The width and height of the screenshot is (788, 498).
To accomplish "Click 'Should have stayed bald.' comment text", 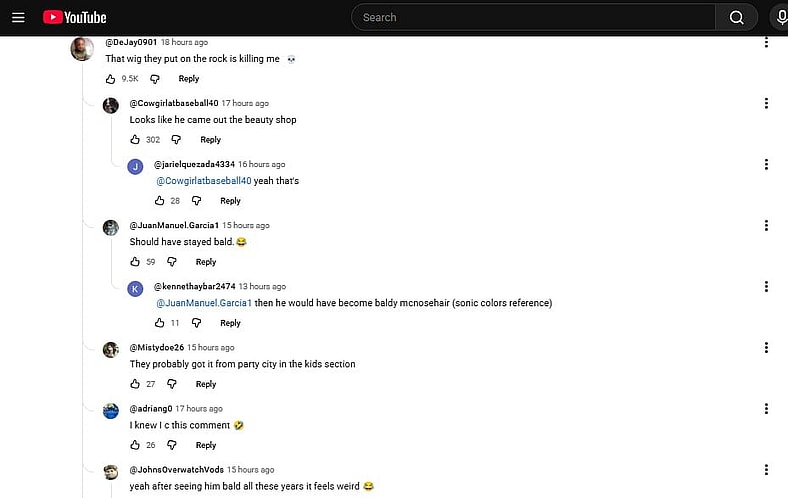I will coord(182,242).
